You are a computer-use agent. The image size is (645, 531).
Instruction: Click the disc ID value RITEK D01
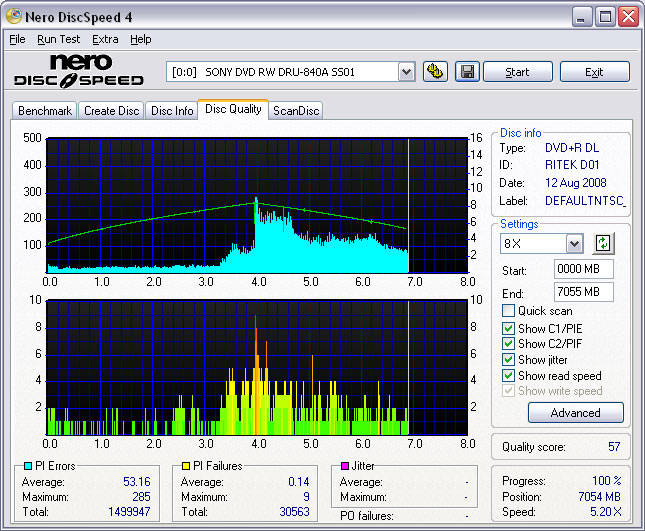572,165
